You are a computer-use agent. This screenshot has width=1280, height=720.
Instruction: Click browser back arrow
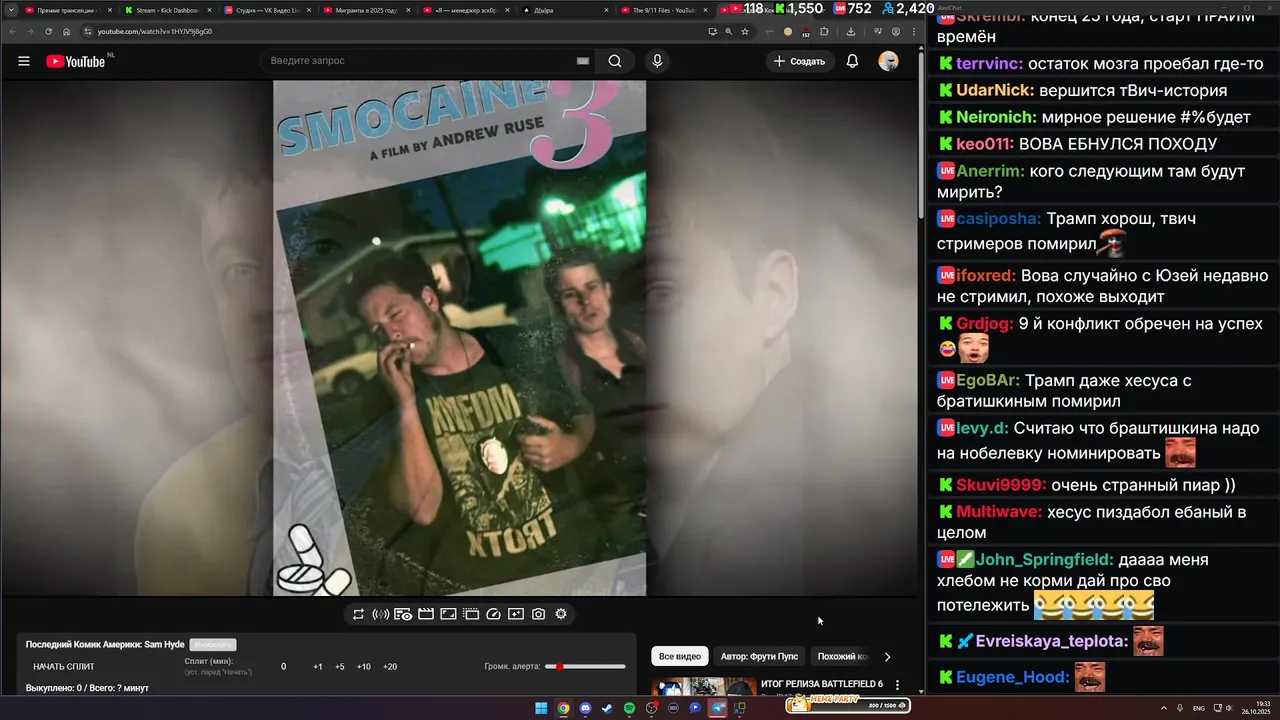[11, 31]
